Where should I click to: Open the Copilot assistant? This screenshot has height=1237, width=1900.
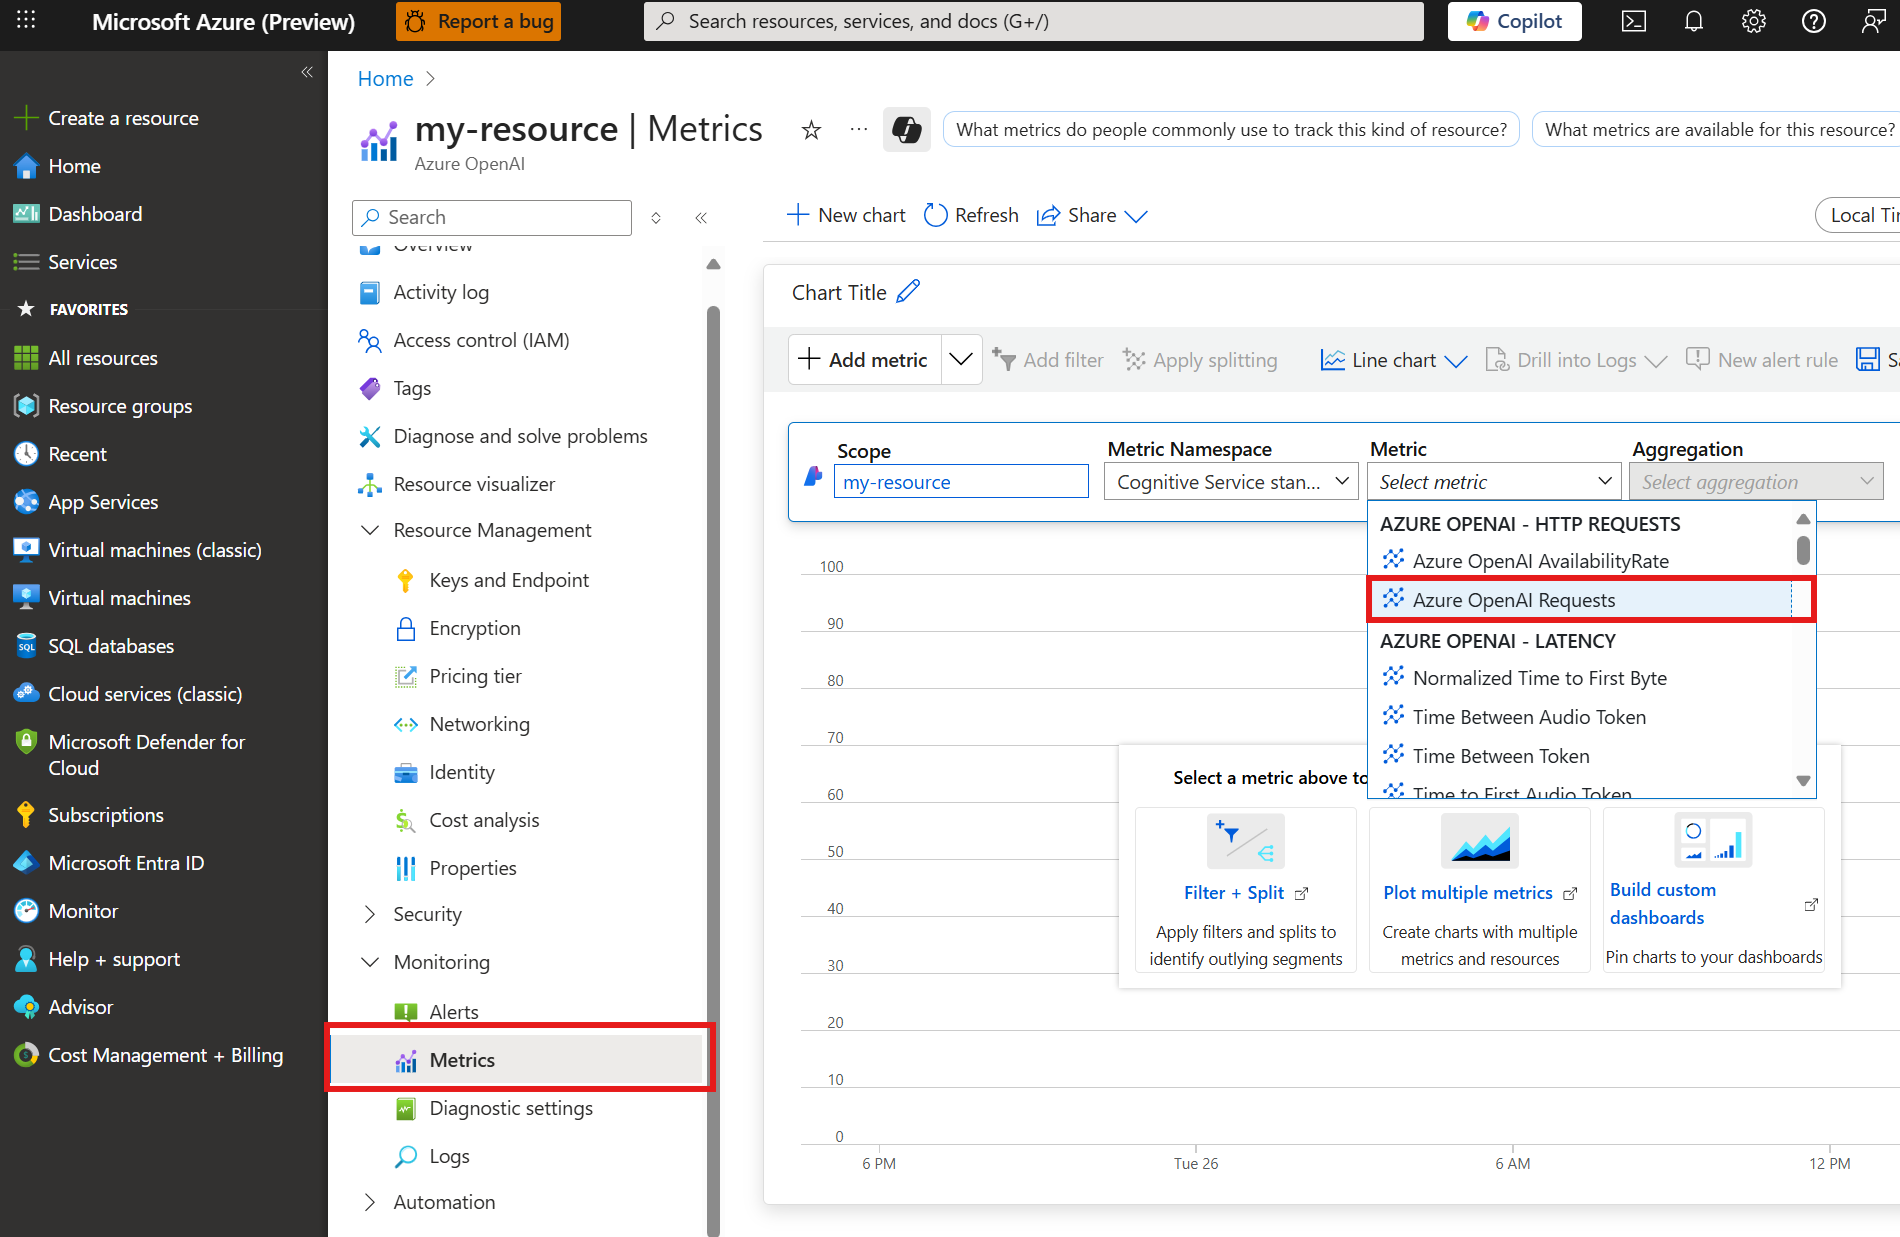pyautogui.click(x=1513, y=21)
